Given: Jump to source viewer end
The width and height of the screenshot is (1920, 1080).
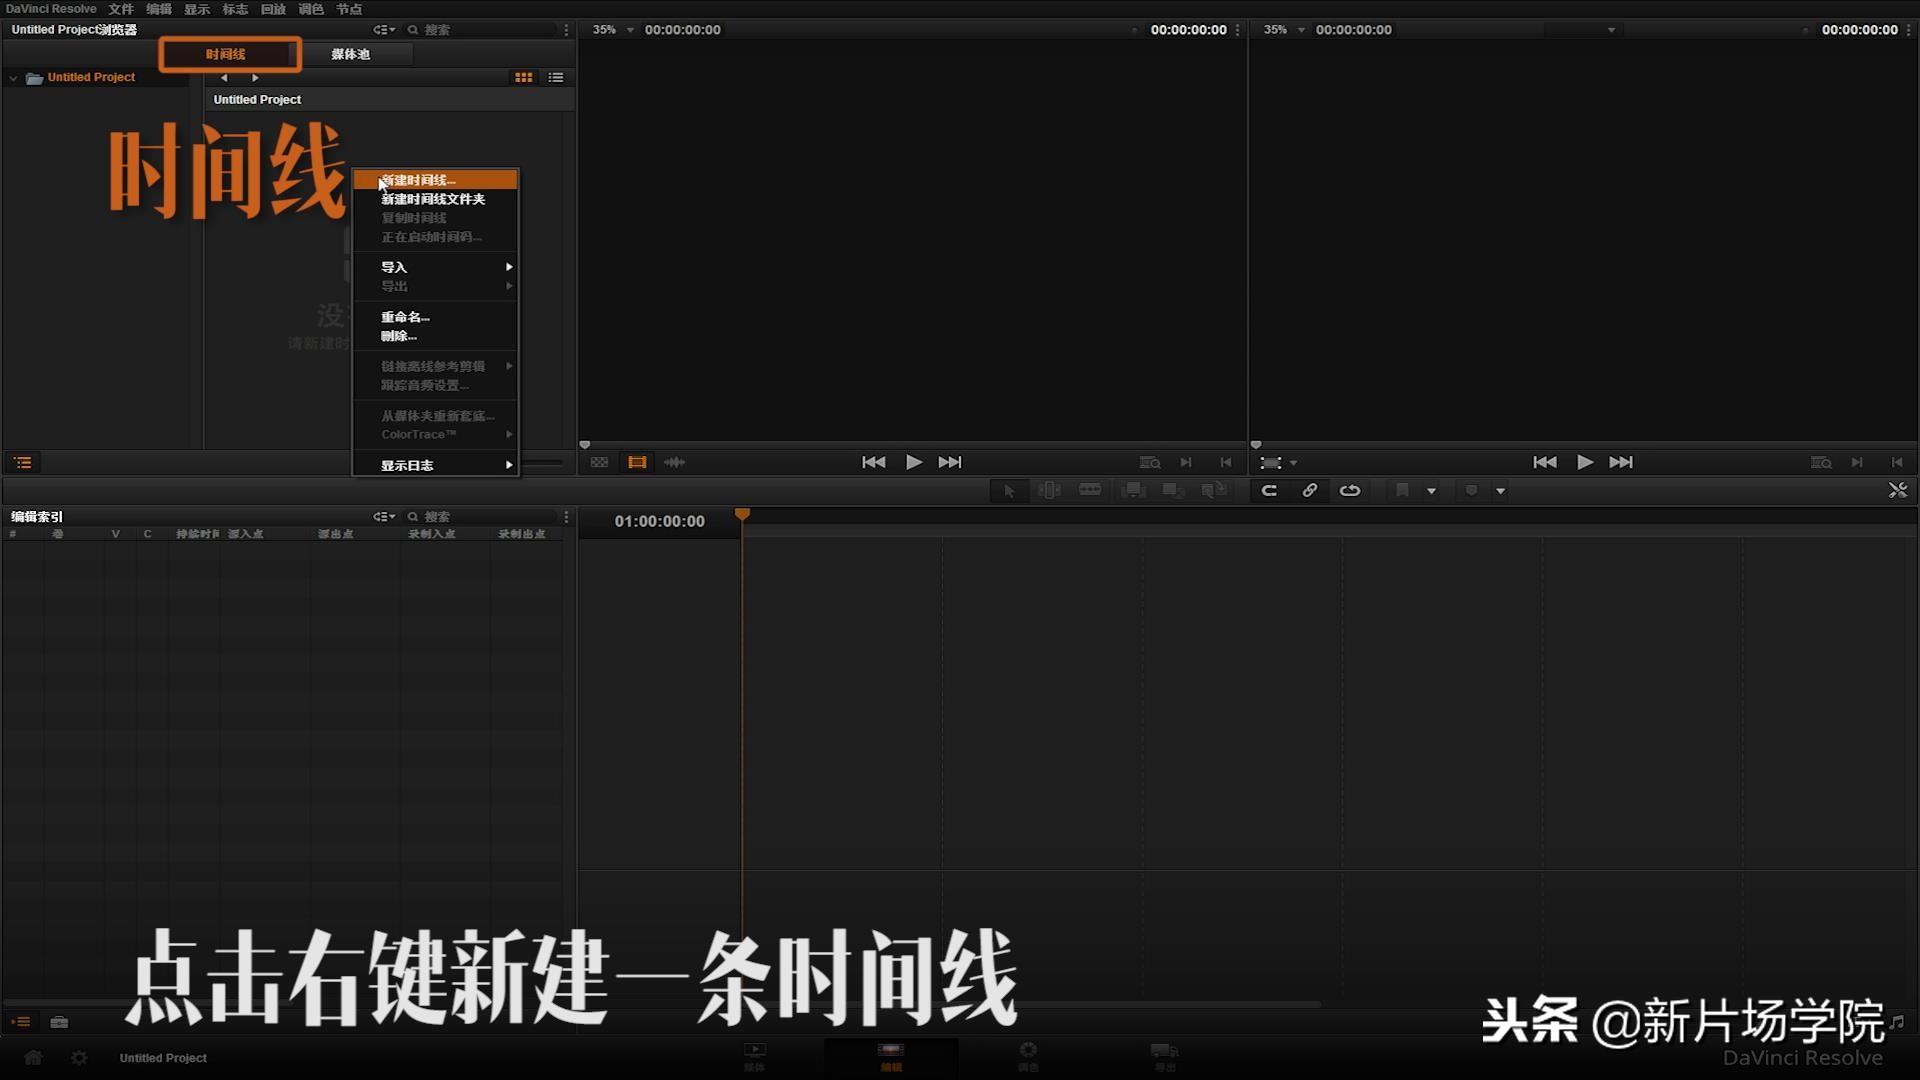Looking at the screenshot, I should point(950,462).
